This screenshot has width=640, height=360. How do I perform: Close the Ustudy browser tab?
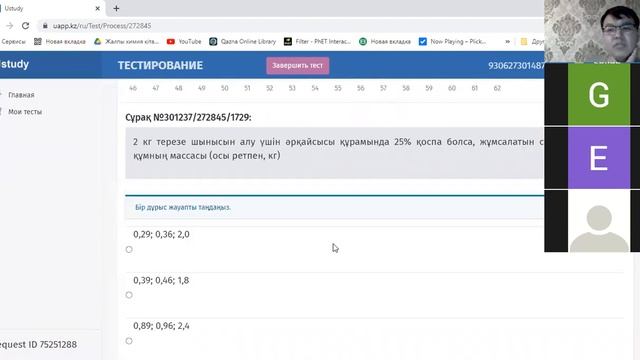point(98,8)
